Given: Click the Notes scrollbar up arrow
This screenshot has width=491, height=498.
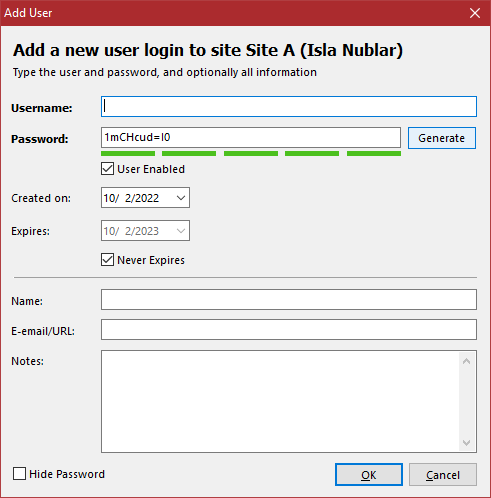Looking at the screenshot, I should pyautogui.click(x=467, y=361).
